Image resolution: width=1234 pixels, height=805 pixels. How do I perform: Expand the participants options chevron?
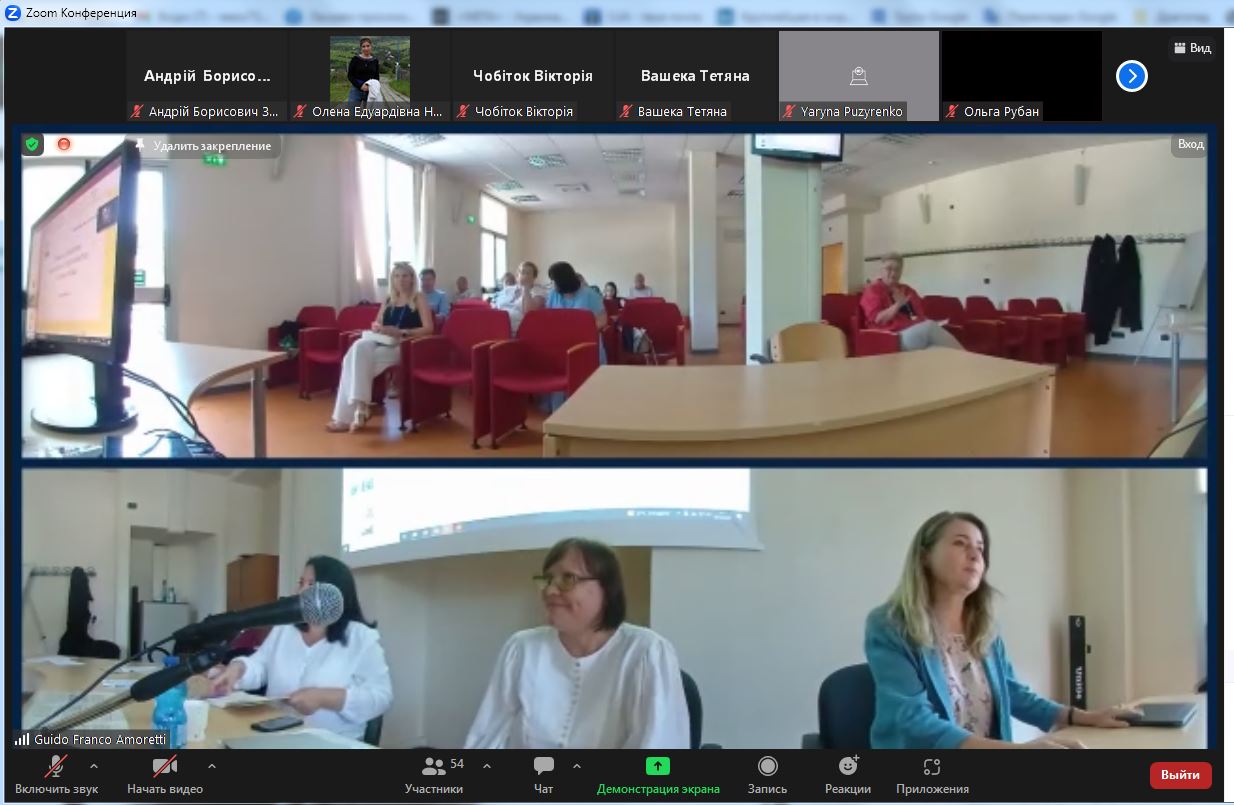[487, 766]
